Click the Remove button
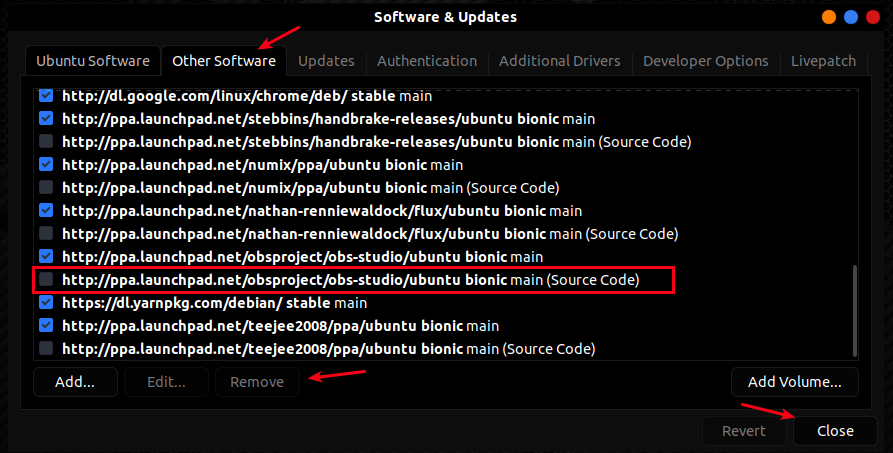The image size is (893, 453). (257, 382)
